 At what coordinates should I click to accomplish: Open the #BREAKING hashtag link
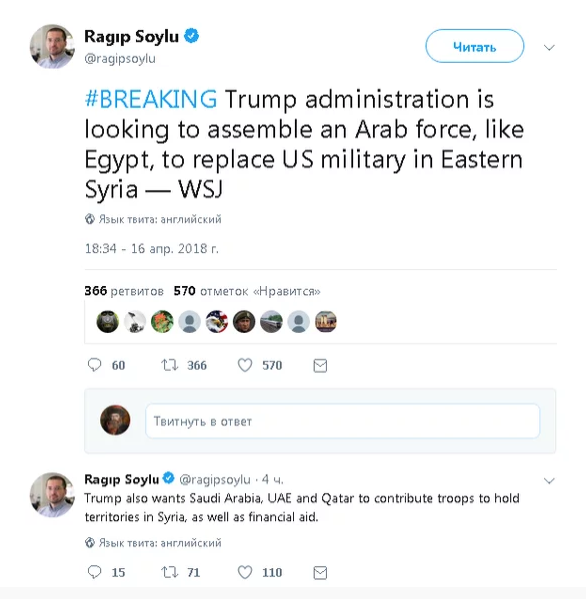pos(151,99)
